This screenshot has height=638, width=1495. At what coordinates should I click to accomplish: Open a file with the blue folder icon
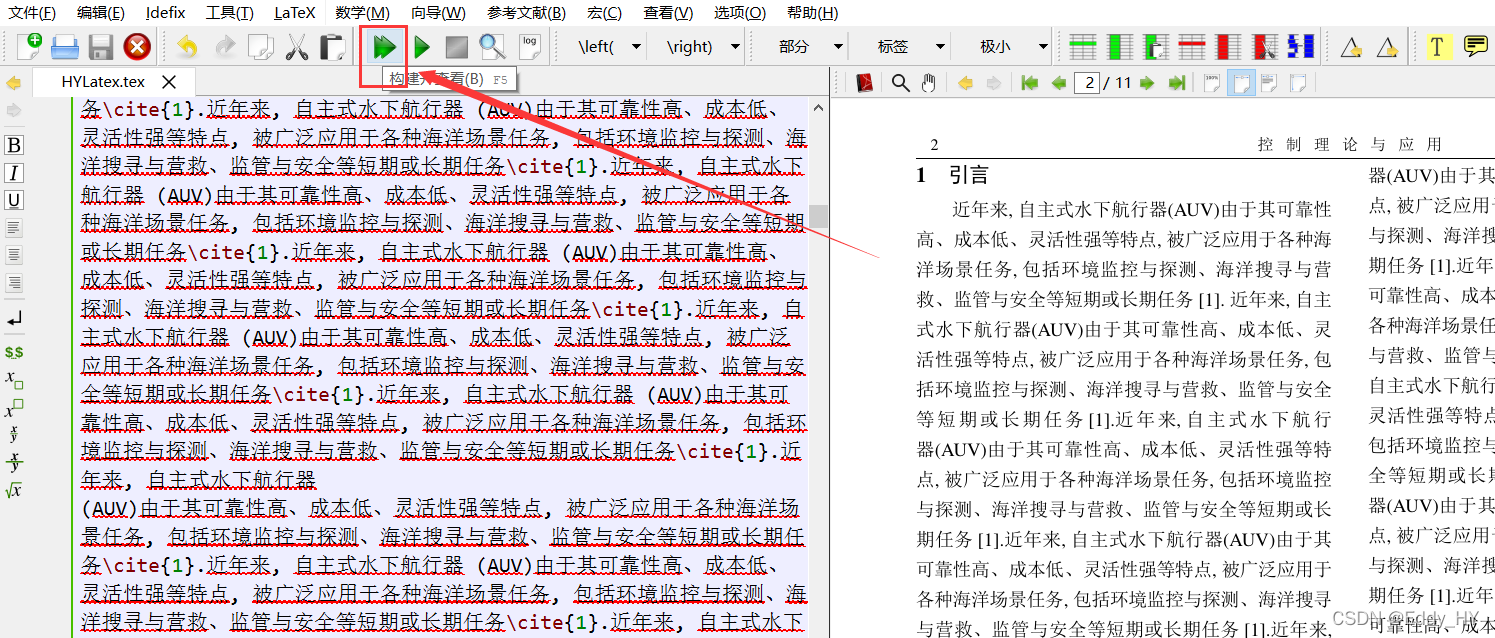pos(65,46)
